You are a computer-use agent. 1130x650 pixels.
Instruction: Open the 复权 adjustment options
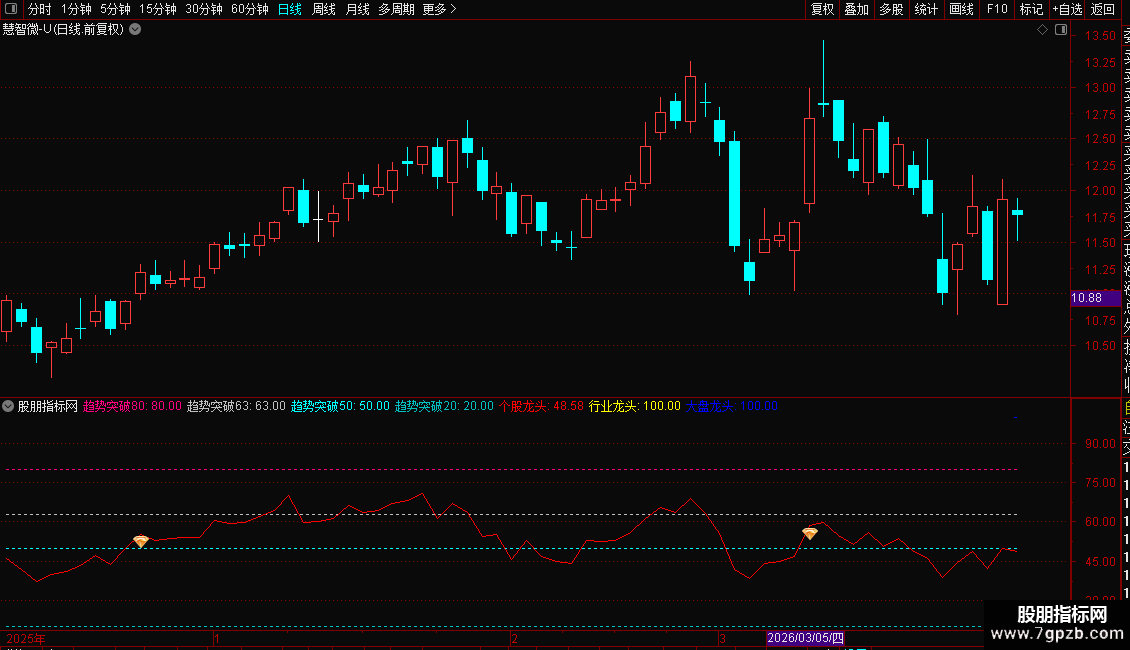tap(822, 9)
